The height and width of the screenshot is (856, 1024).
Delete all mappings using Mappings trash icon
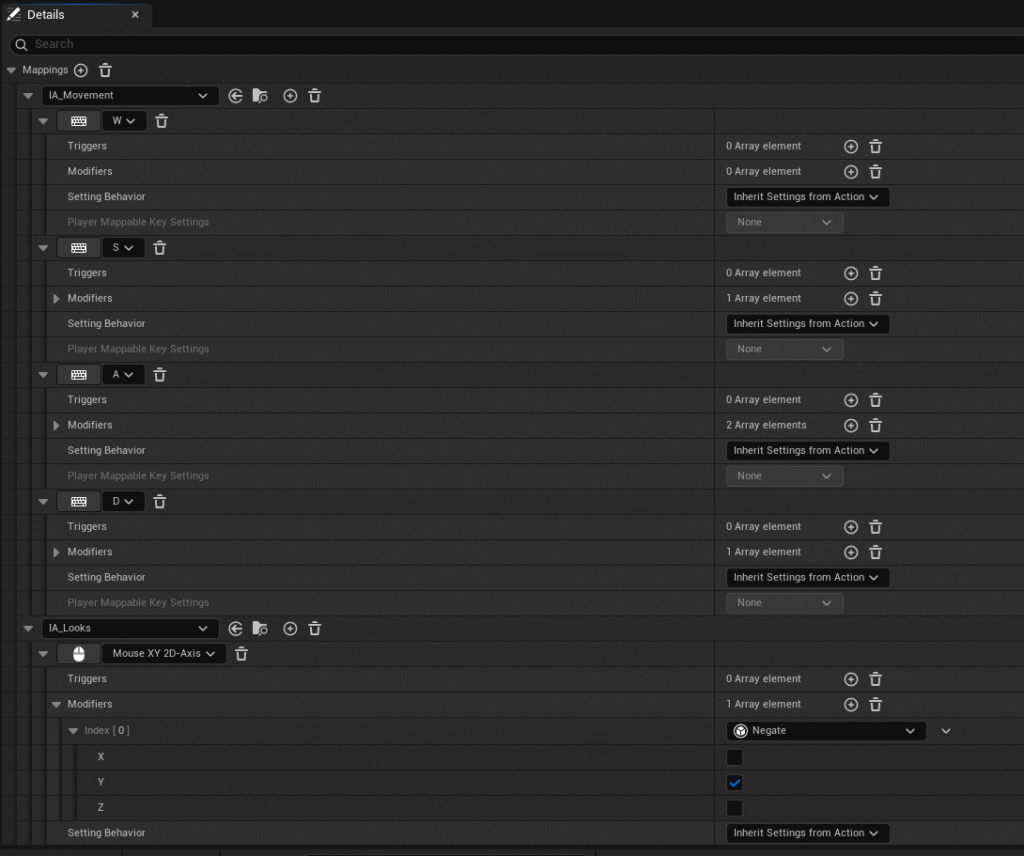pos(105,70)
